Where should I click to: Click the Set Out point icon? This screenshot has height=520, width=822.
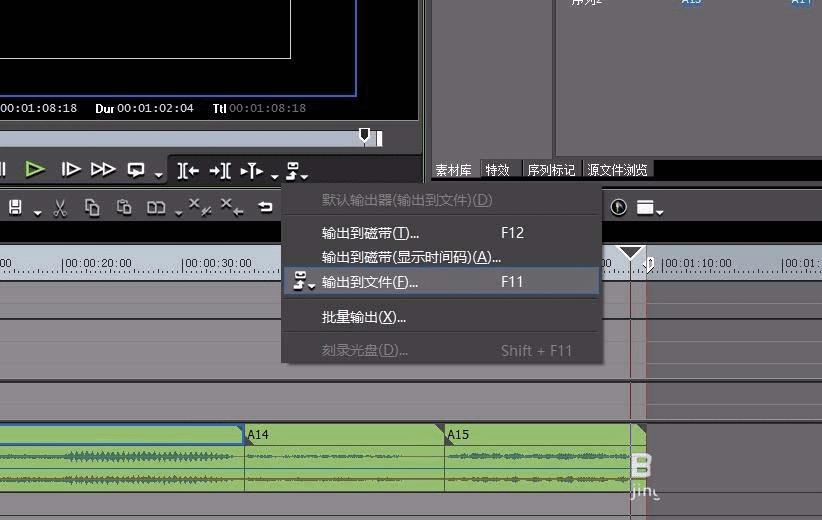pyautogui.click(x=220, y=170)
